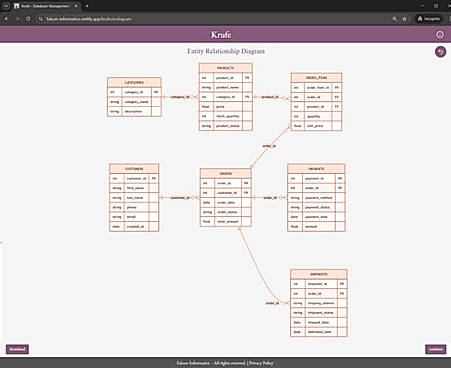Click product_name field in PRODUCTS table
The image size is (451, 368).
[x=226, y=87]
